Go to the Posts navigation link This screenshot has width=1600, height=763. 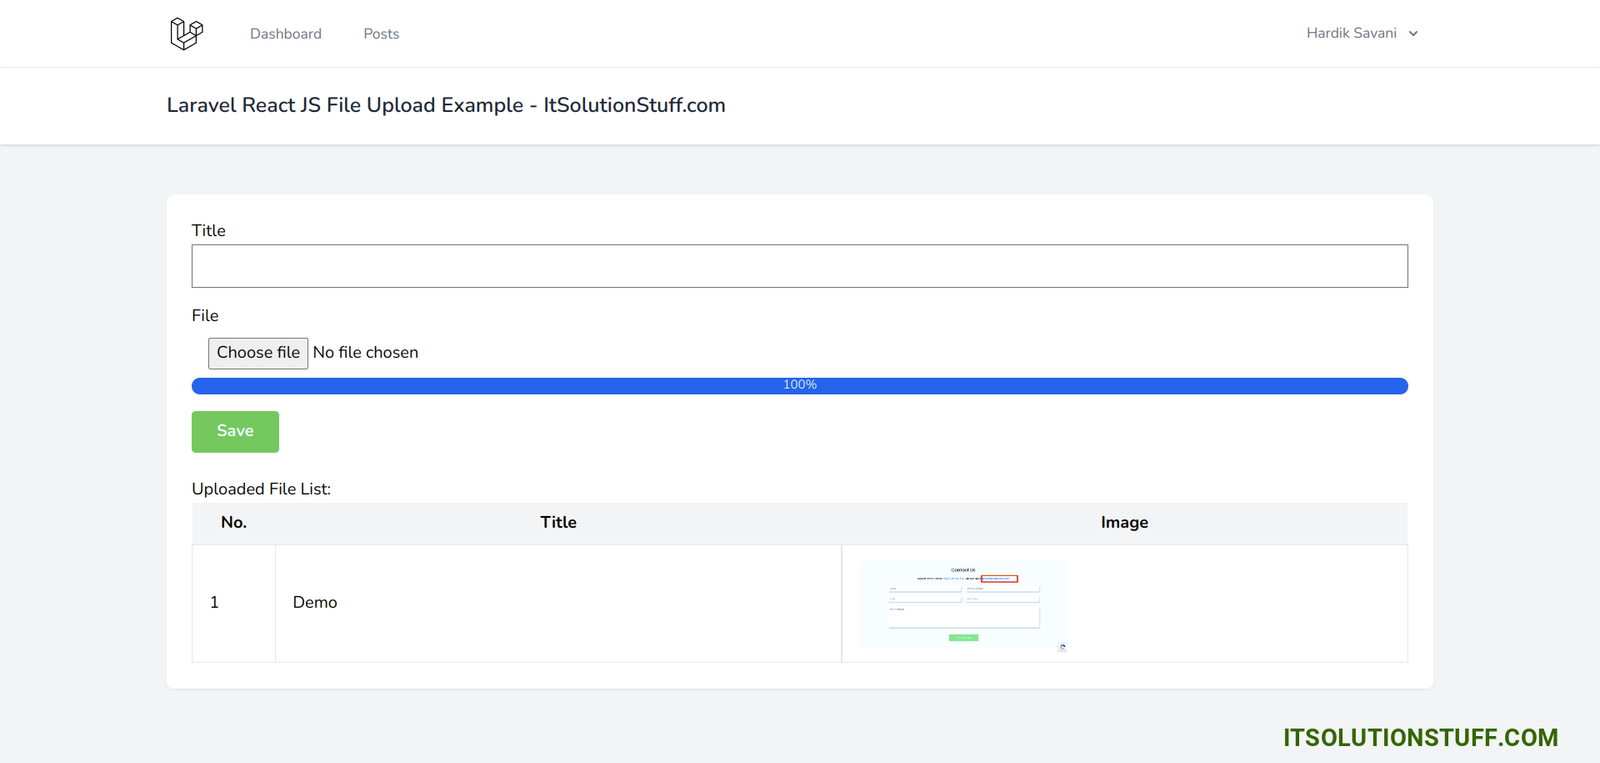[381, 34]
